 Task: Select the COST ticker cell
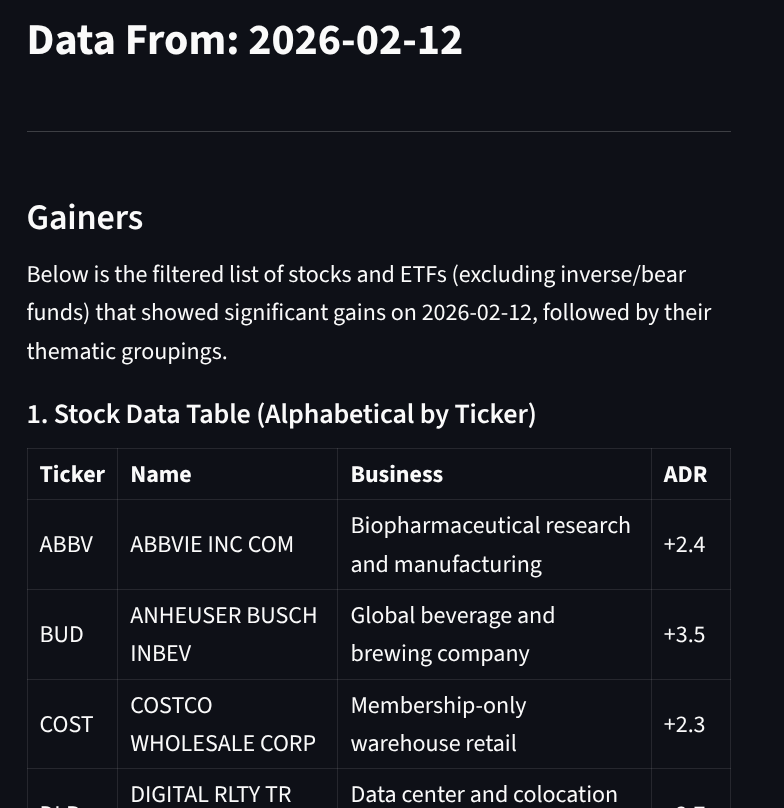pos(66,724)
